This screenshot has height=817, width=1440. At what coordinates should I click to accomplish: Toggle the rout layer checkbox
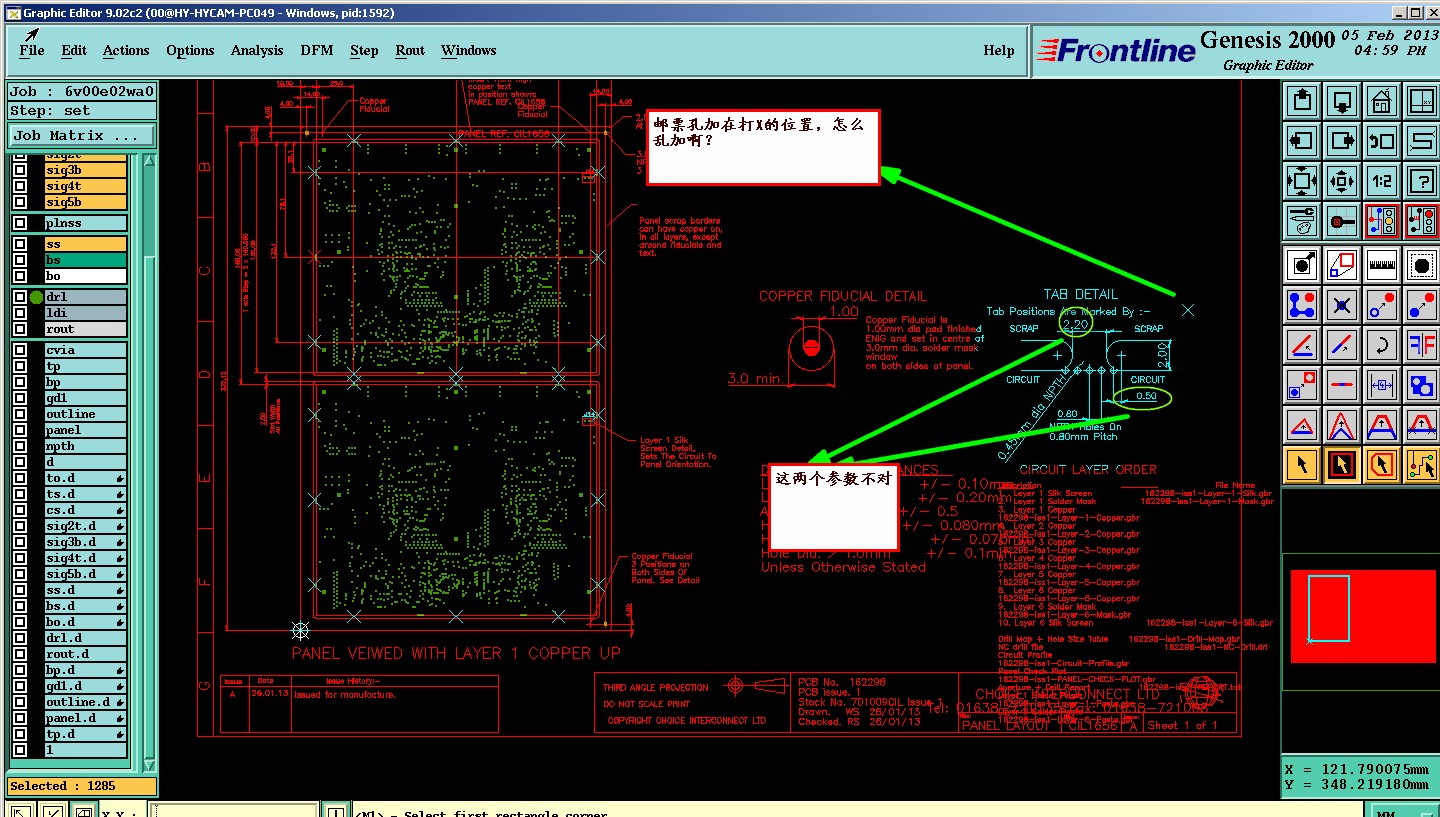tap(20, 329)
